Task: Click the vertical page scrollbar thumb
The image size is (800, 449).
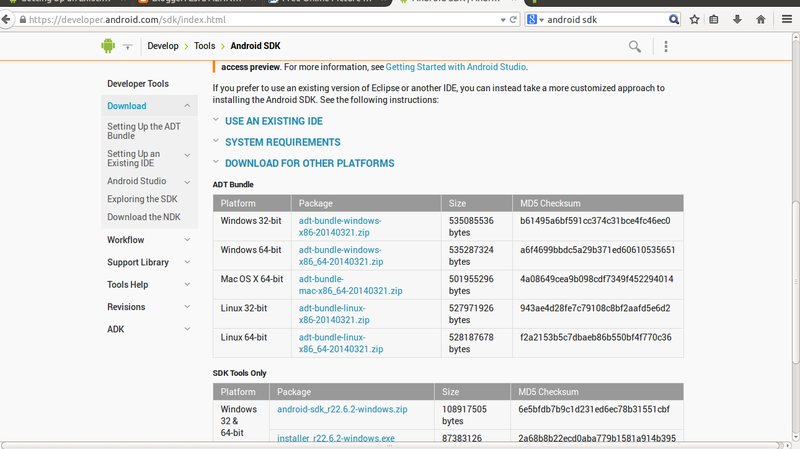Action: pos(795,282)
